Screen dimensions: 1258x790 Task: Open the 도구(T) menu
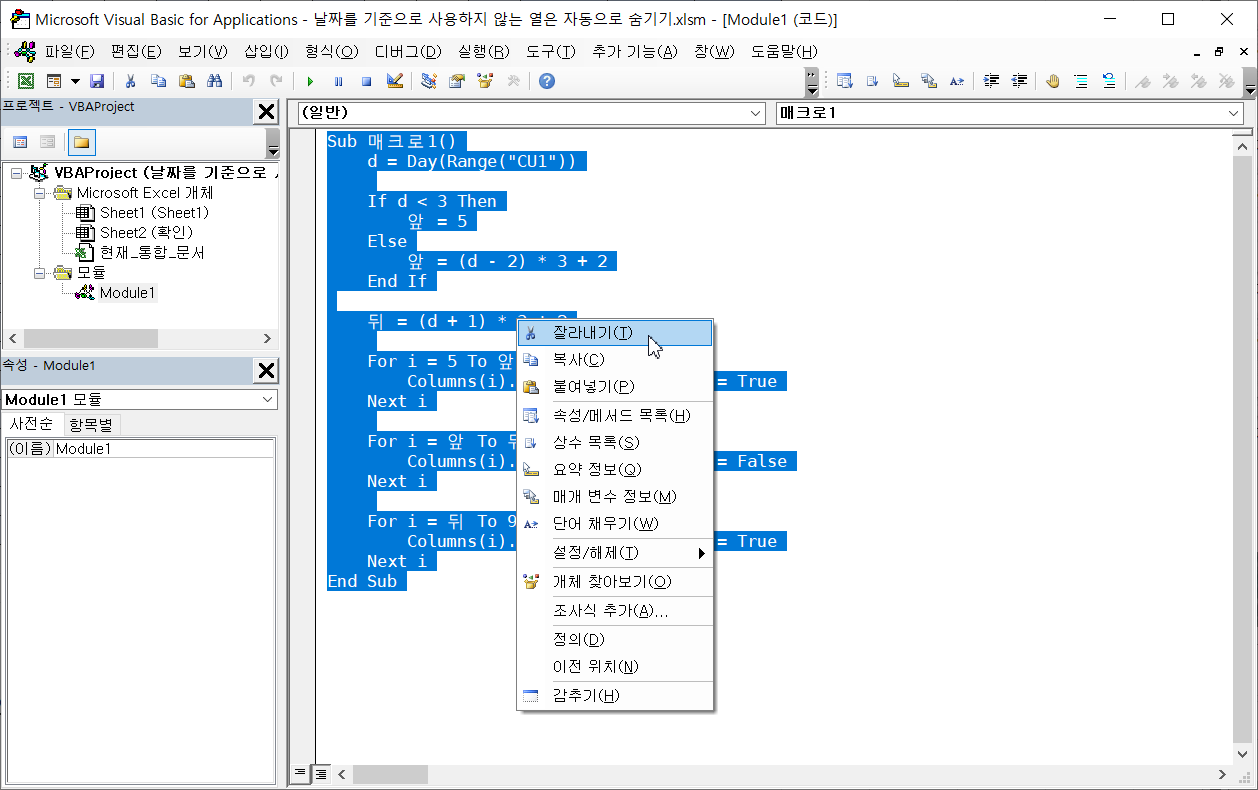[x=550, y=51]
